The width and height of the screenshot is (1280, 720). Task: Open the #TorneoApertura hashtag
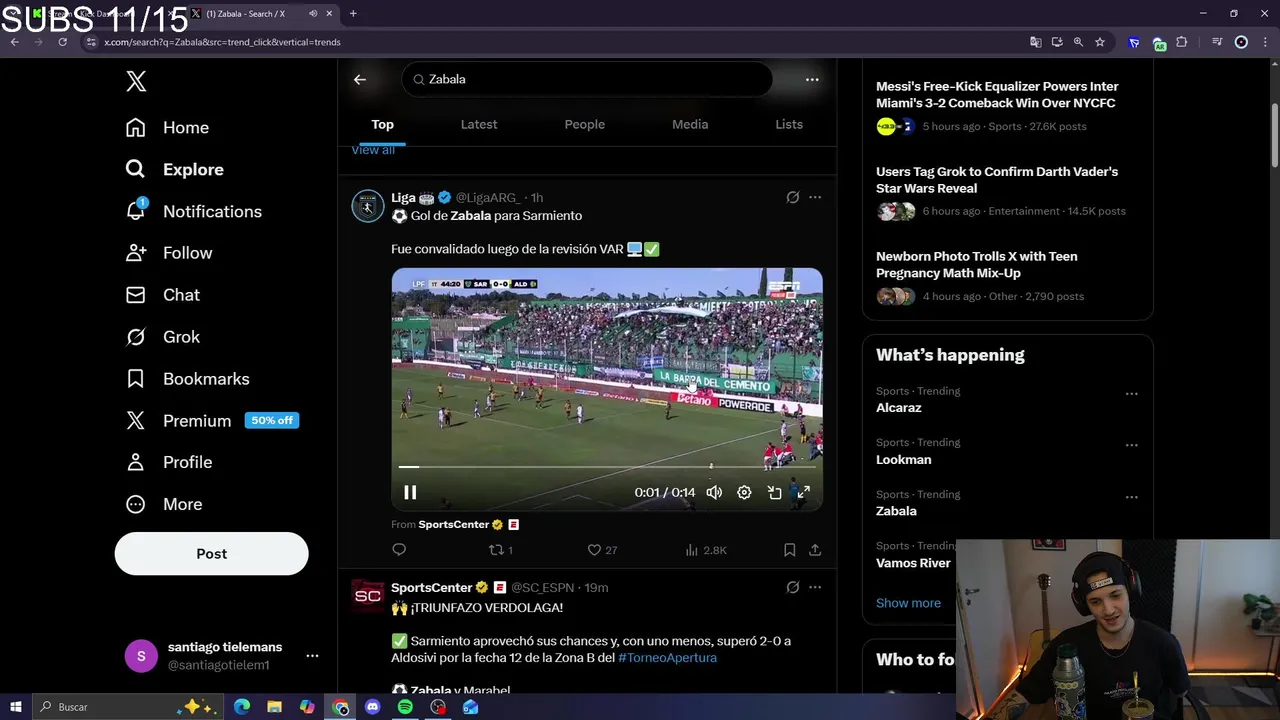pyautogui.click(x=667, y=658)
